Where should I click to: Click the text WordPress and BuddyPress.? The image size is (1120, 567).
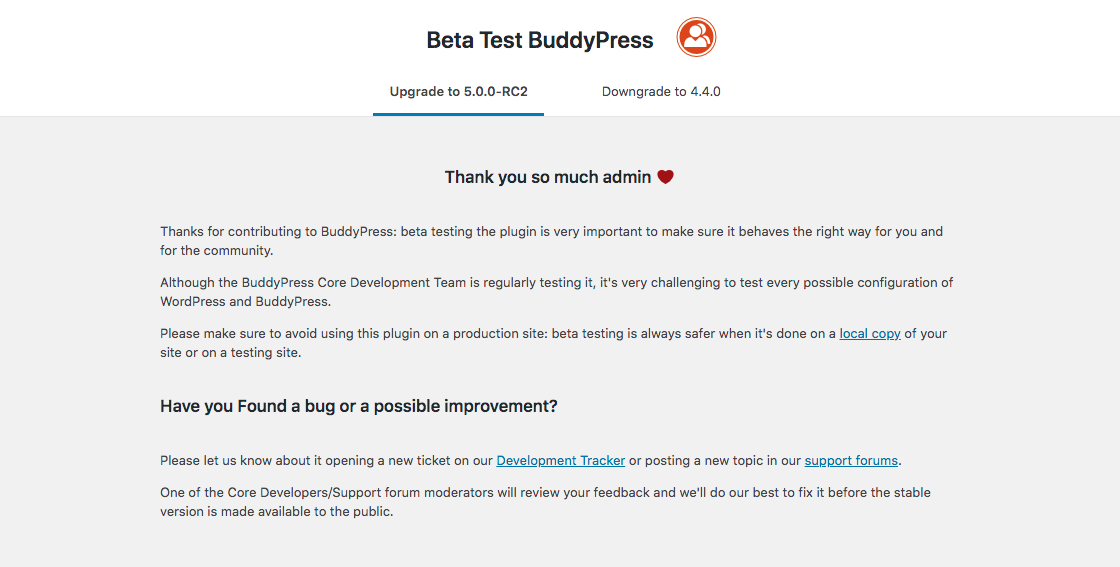245,301
